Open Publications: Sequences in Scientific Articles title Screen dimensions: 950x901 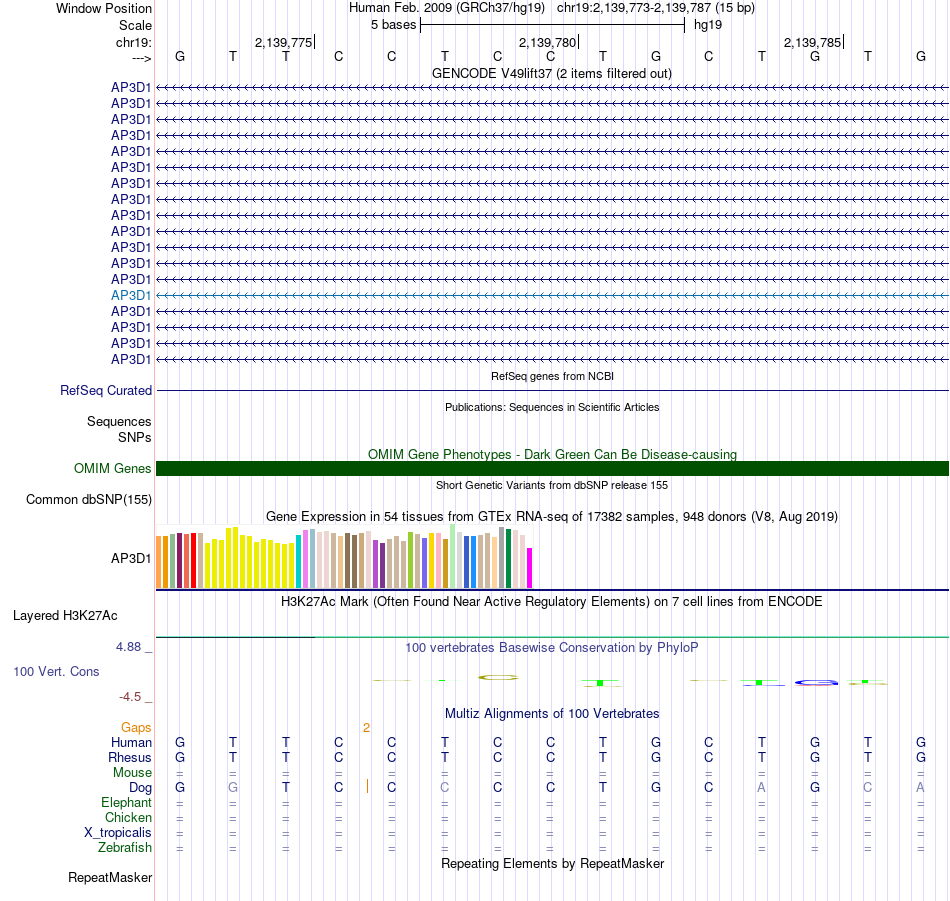coord(552,407)
